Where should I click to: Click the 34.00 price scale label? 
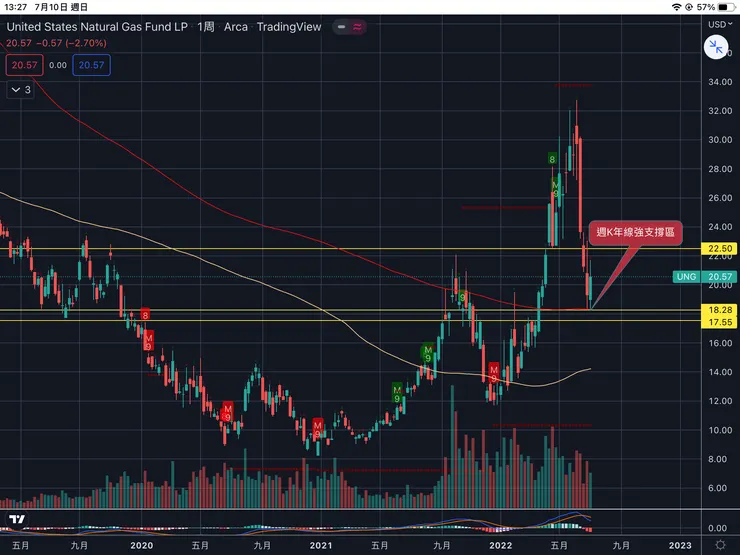[720, 82]
